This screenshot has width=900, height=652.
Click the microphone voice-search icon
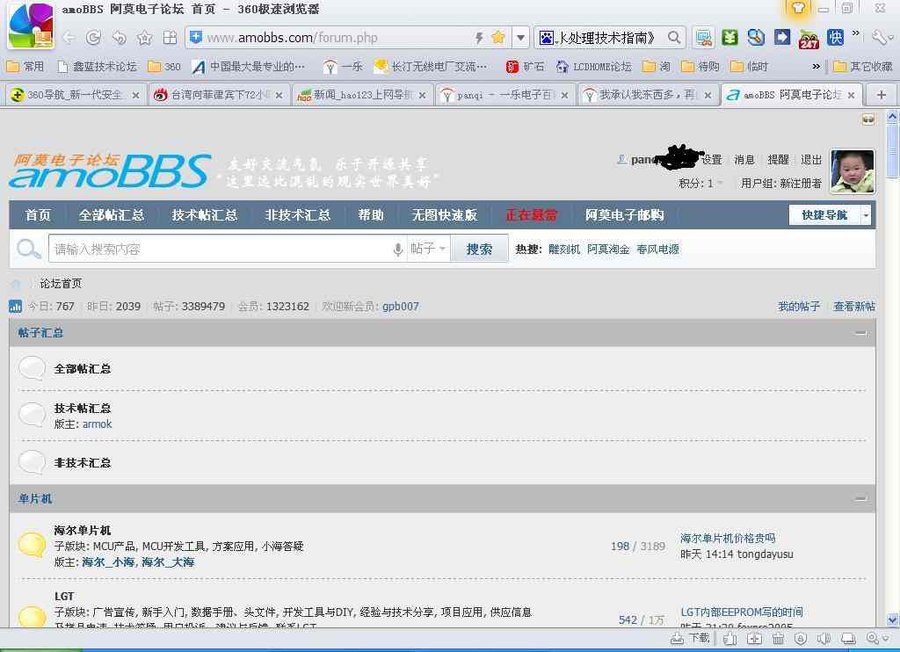tap(397, 249)
